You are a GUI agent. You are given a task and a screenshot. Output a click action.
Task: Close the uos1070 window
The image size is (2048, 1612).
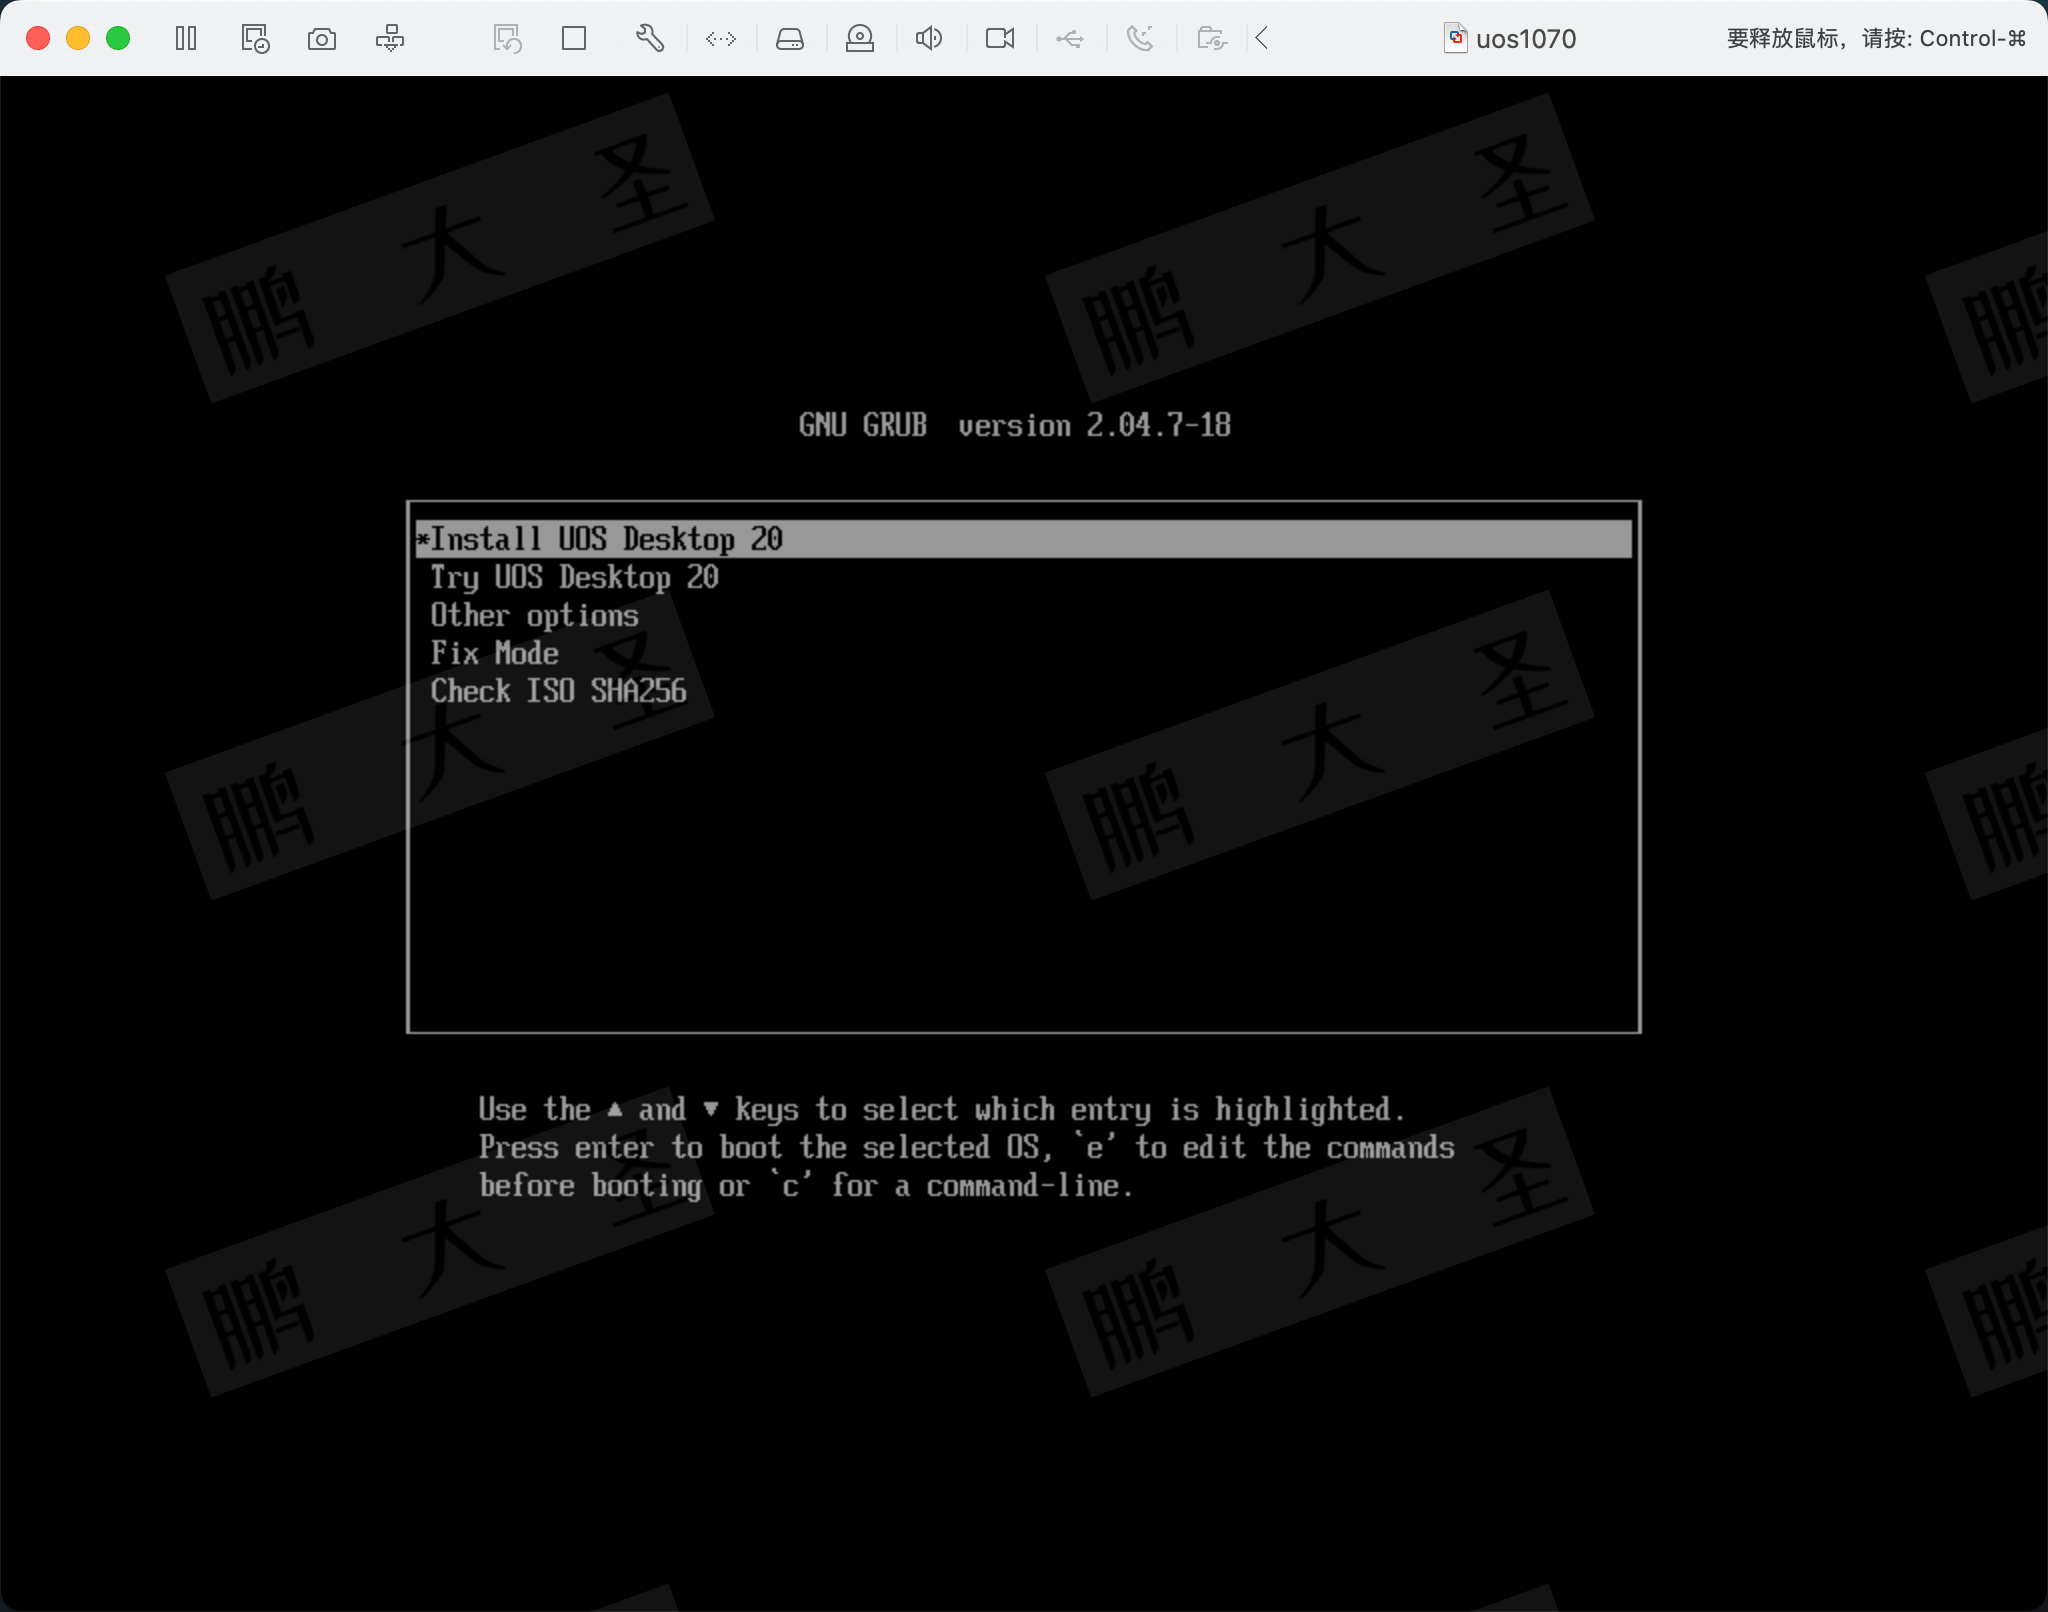[38, 39]
